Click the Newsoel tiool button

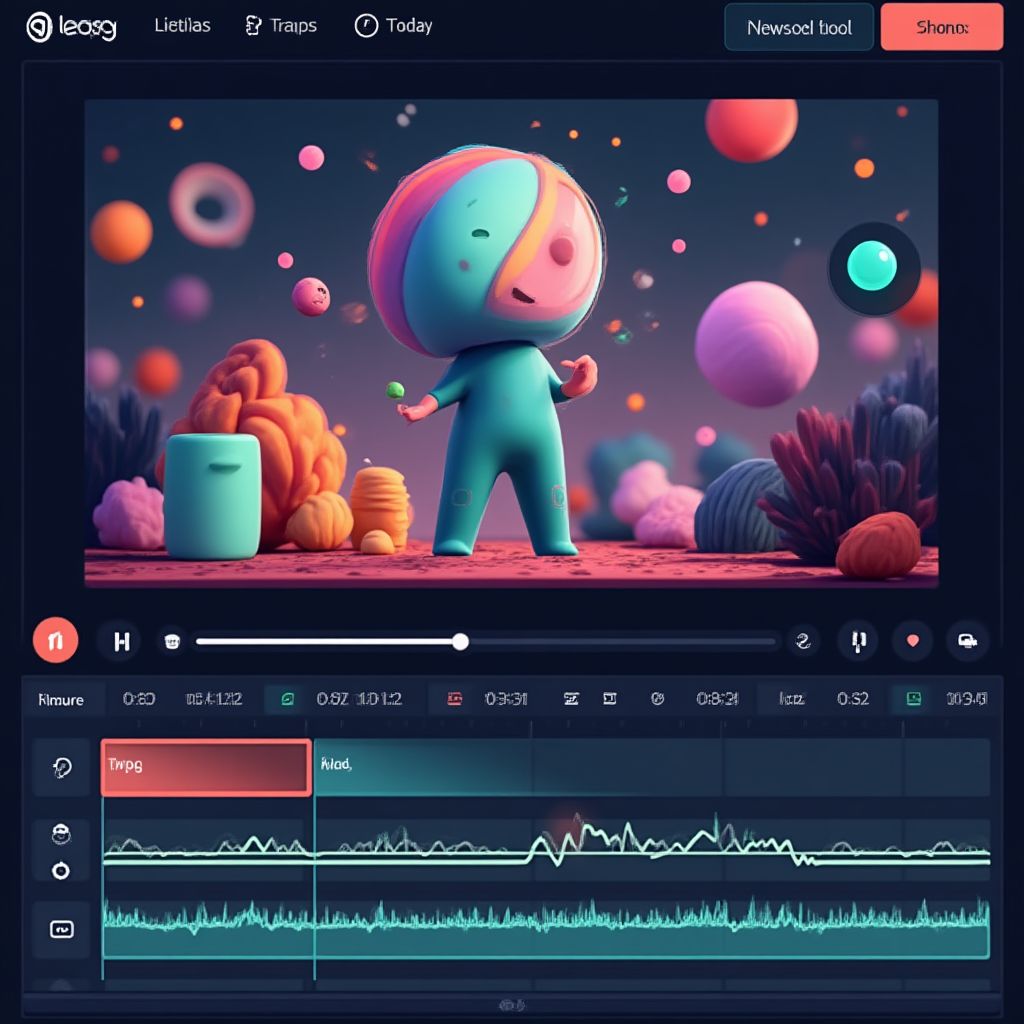pos(798,27)
